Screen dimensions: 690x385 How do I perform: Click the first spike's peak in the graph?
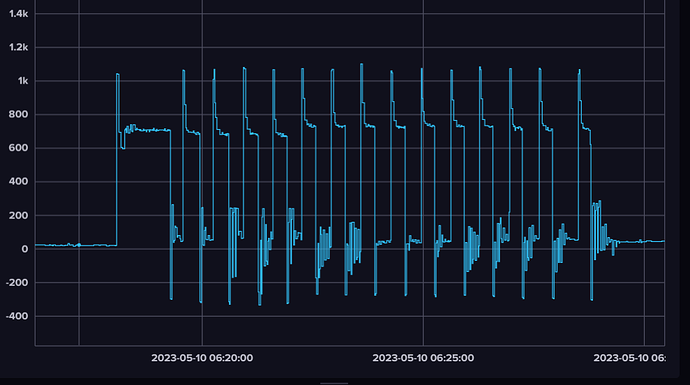click(x=117, y=74)
